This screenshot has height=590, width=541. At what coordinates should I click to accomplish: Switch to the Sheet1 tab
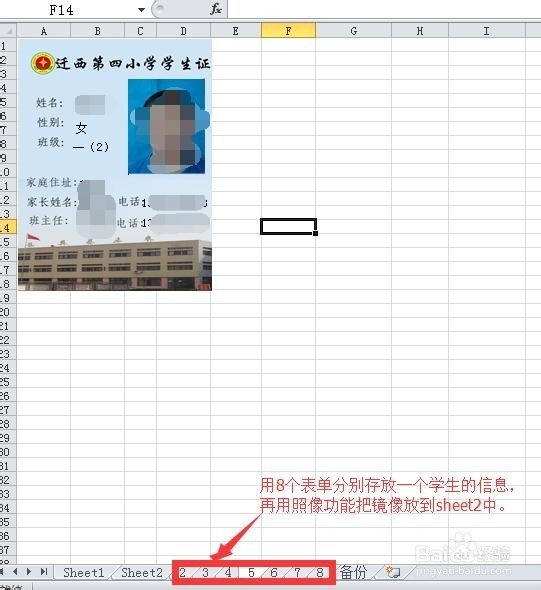point(84,573)
